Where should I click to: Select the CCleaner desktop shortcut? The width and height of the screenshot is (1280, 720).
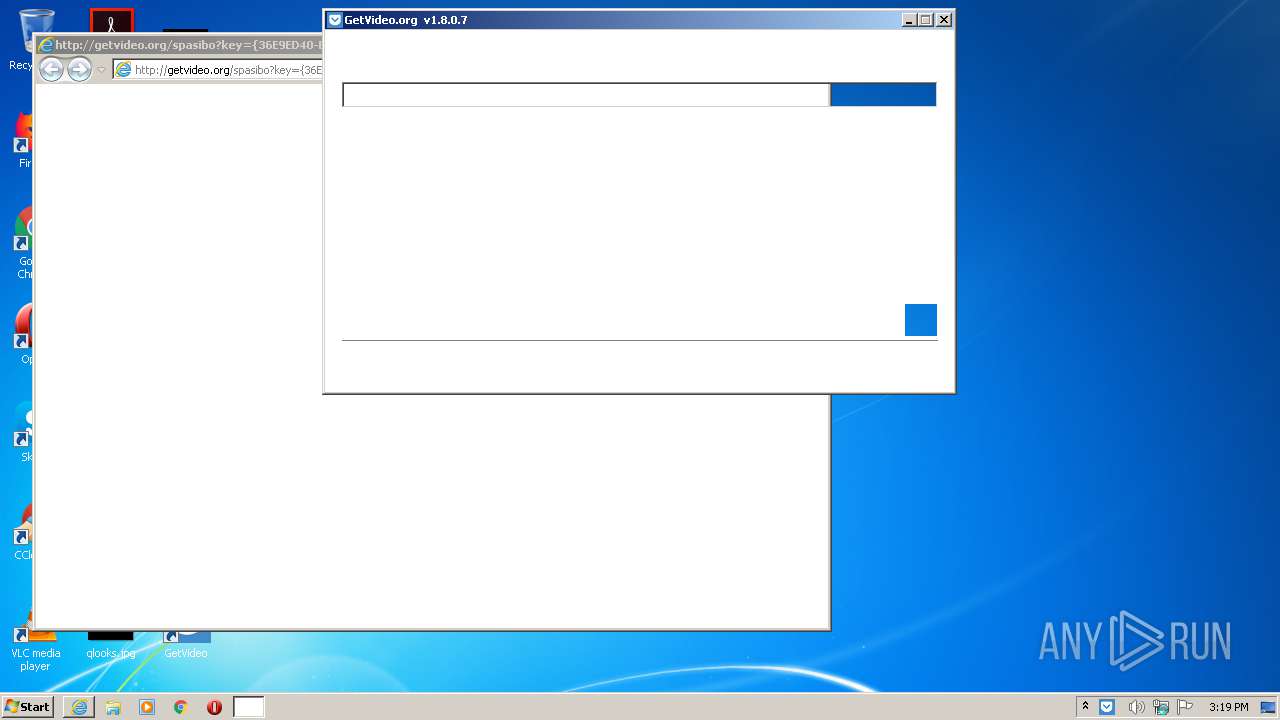coord(24,530)
